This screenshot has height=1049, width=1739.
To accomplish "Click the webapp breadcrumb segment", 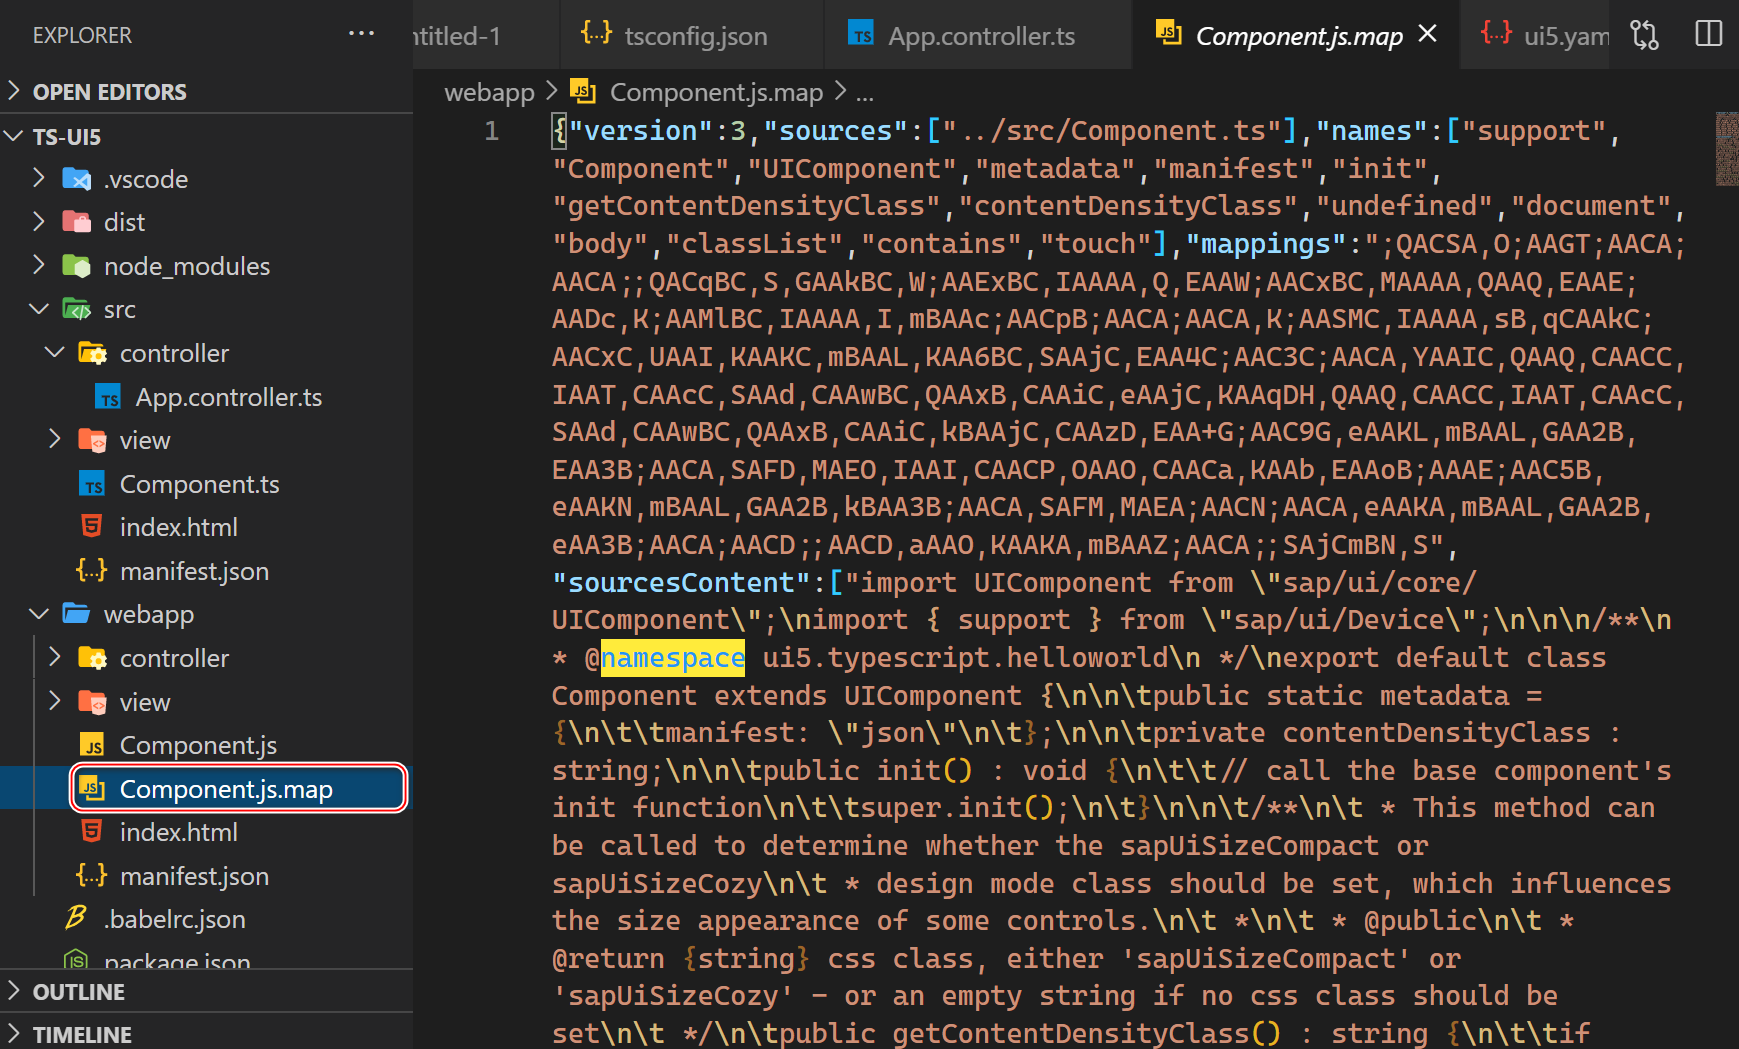I will (x=489, y=92).
